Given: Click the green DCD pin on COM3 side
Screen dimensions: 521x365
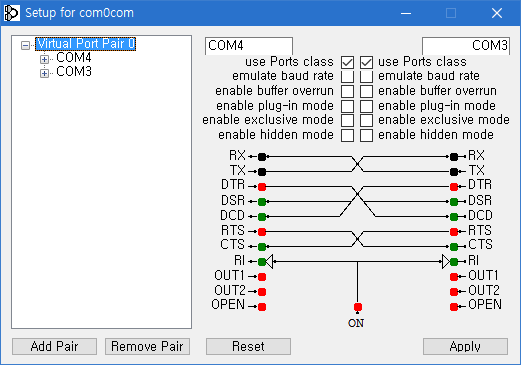Looking at the screenshot, I should (x=454, y=217).
